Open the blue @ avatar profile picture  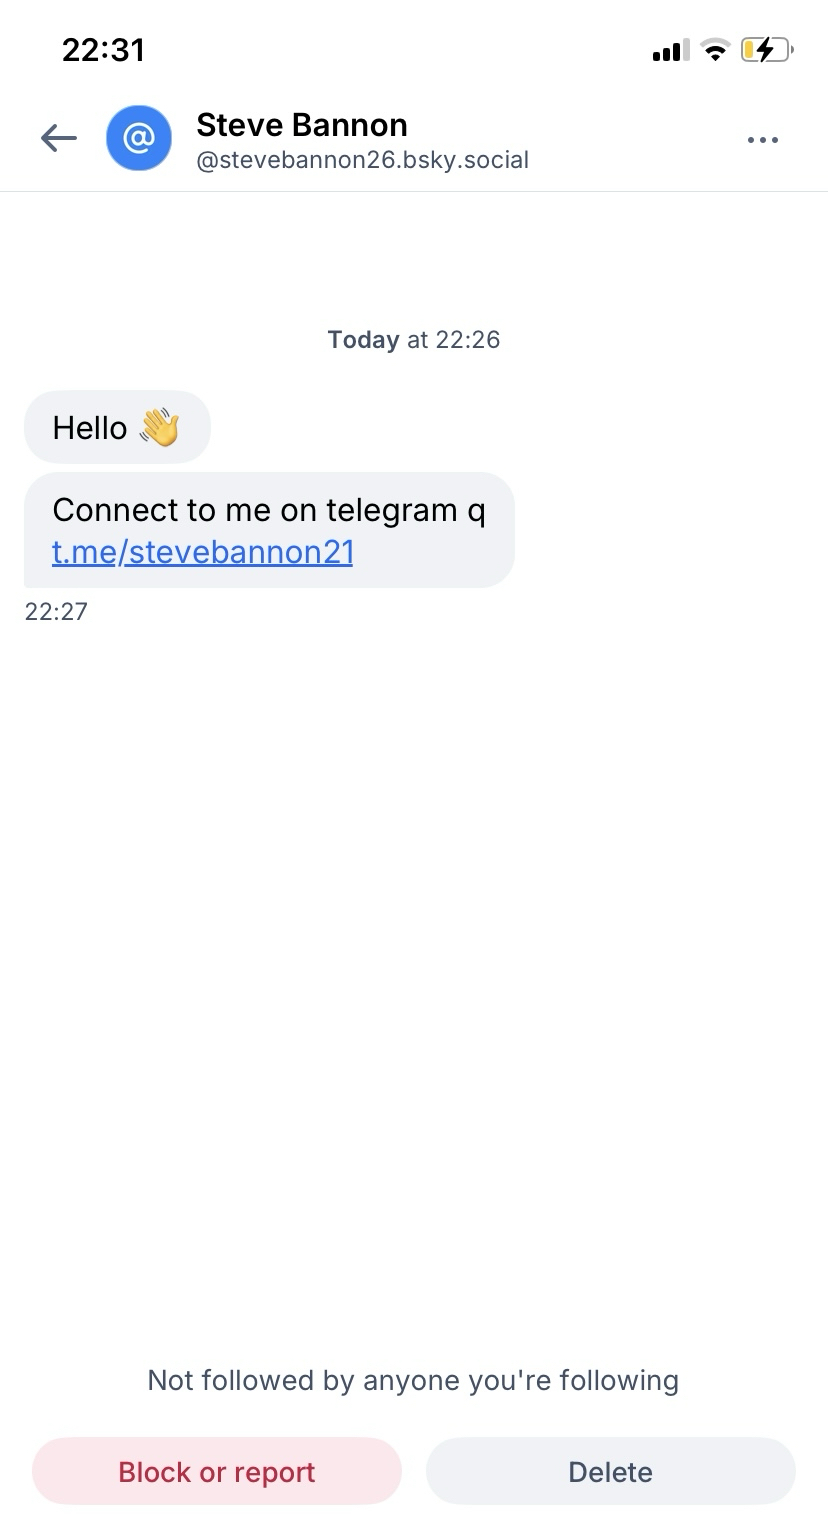[139, 138]
